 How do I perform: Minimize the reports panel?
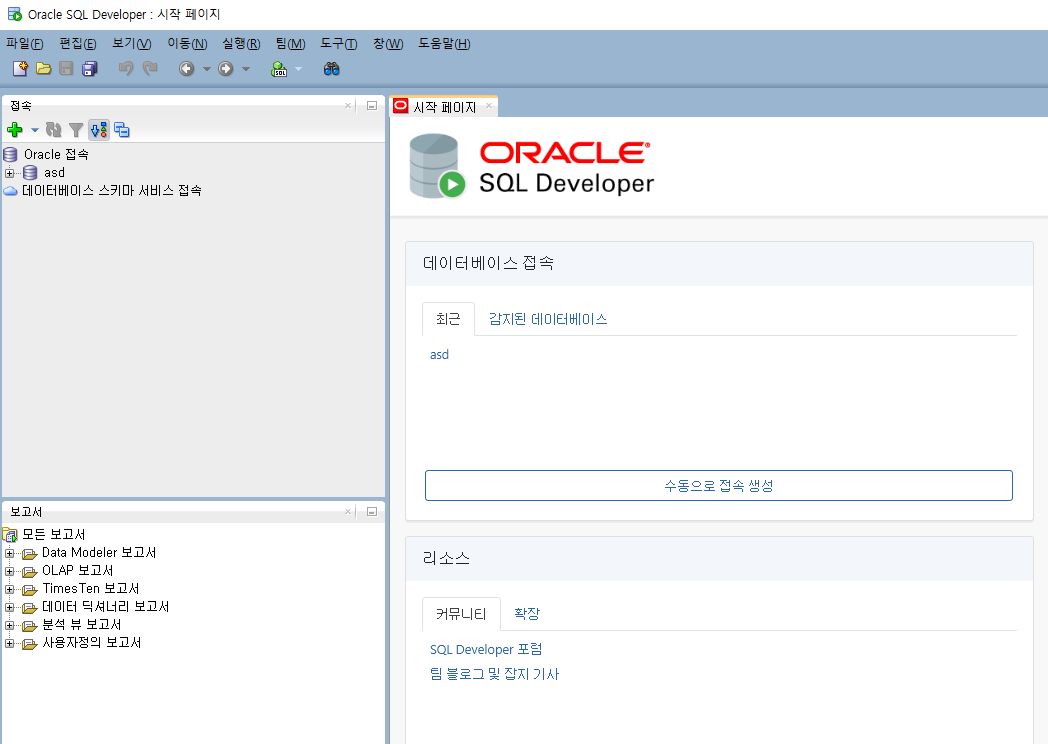click(372, 511)
